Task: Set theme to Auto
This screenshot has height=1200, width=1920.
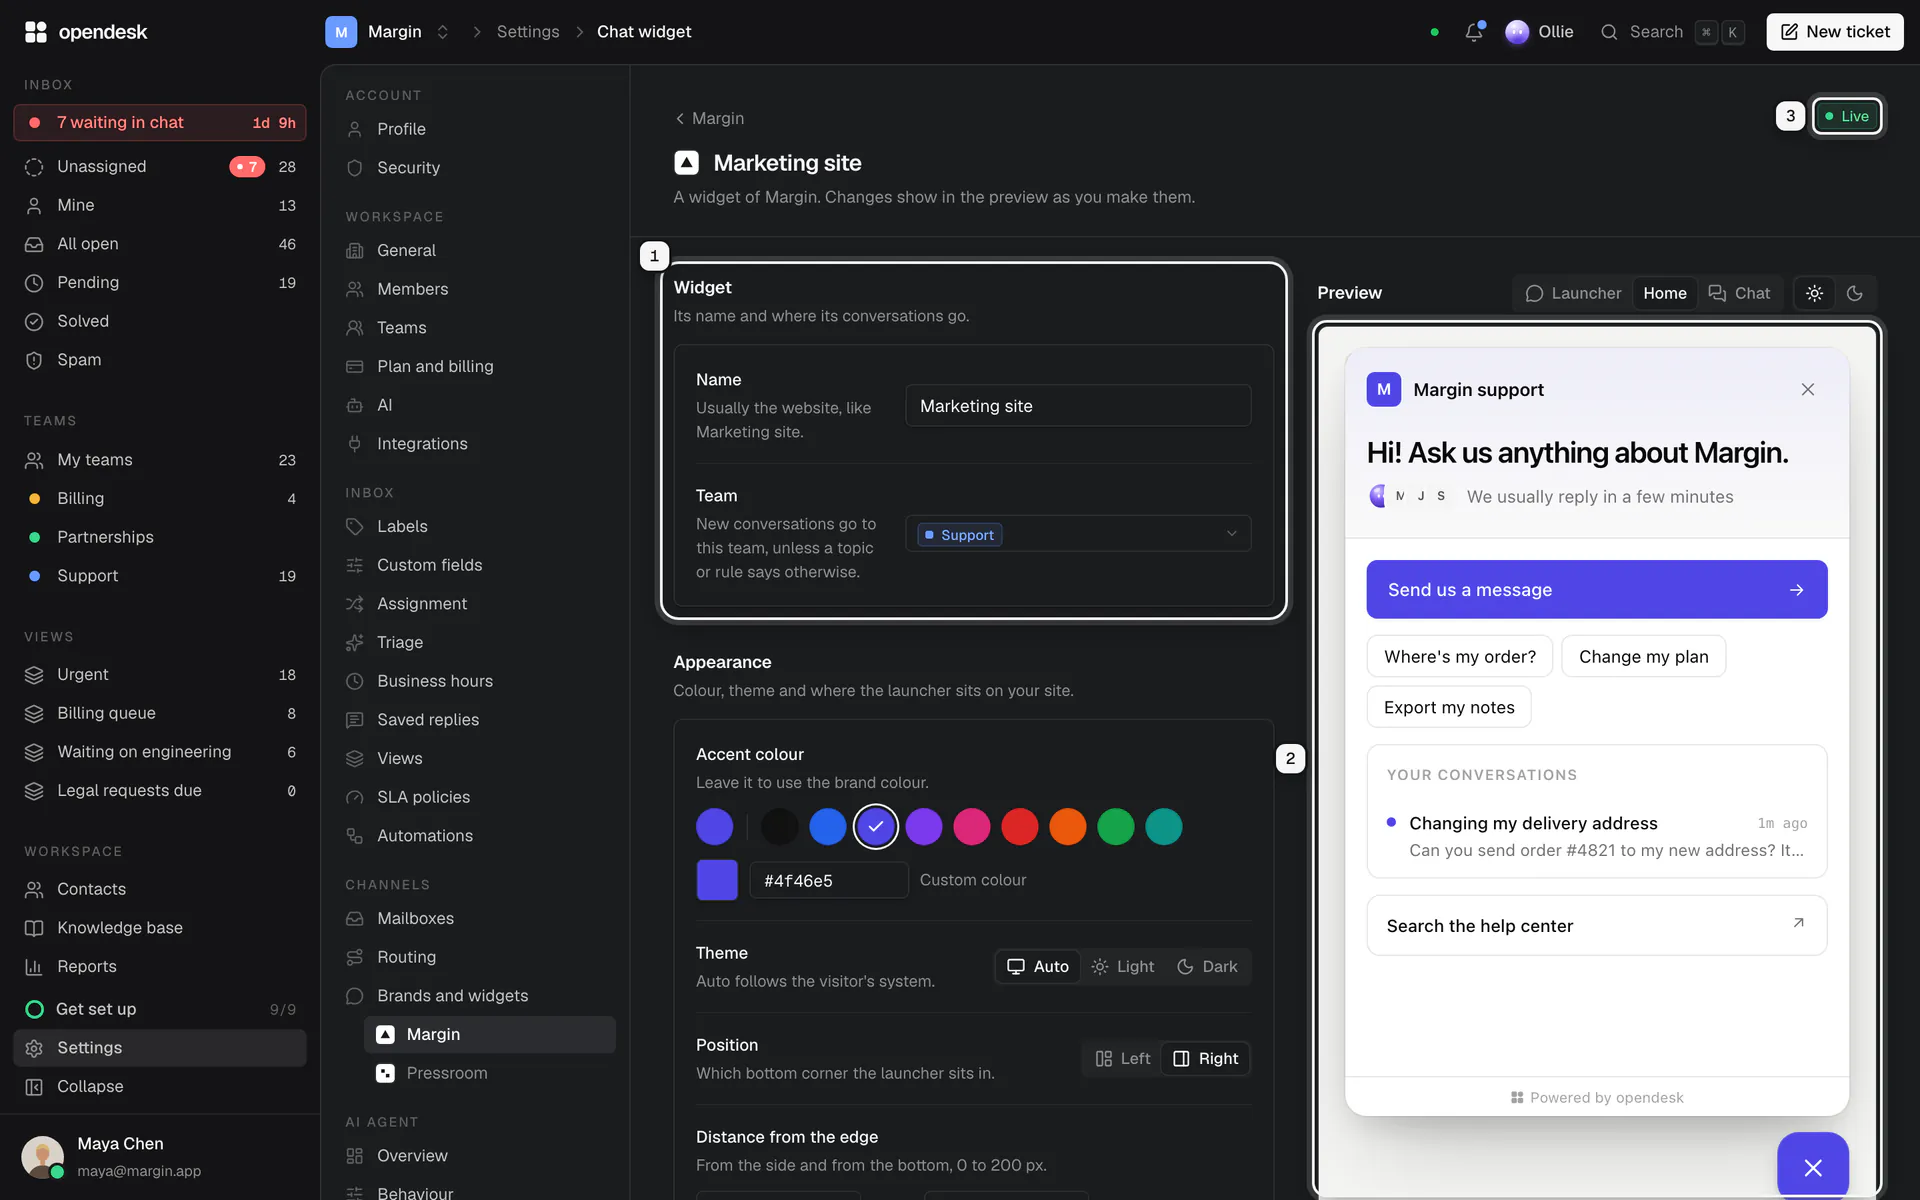Action: tap(1037, 966)
